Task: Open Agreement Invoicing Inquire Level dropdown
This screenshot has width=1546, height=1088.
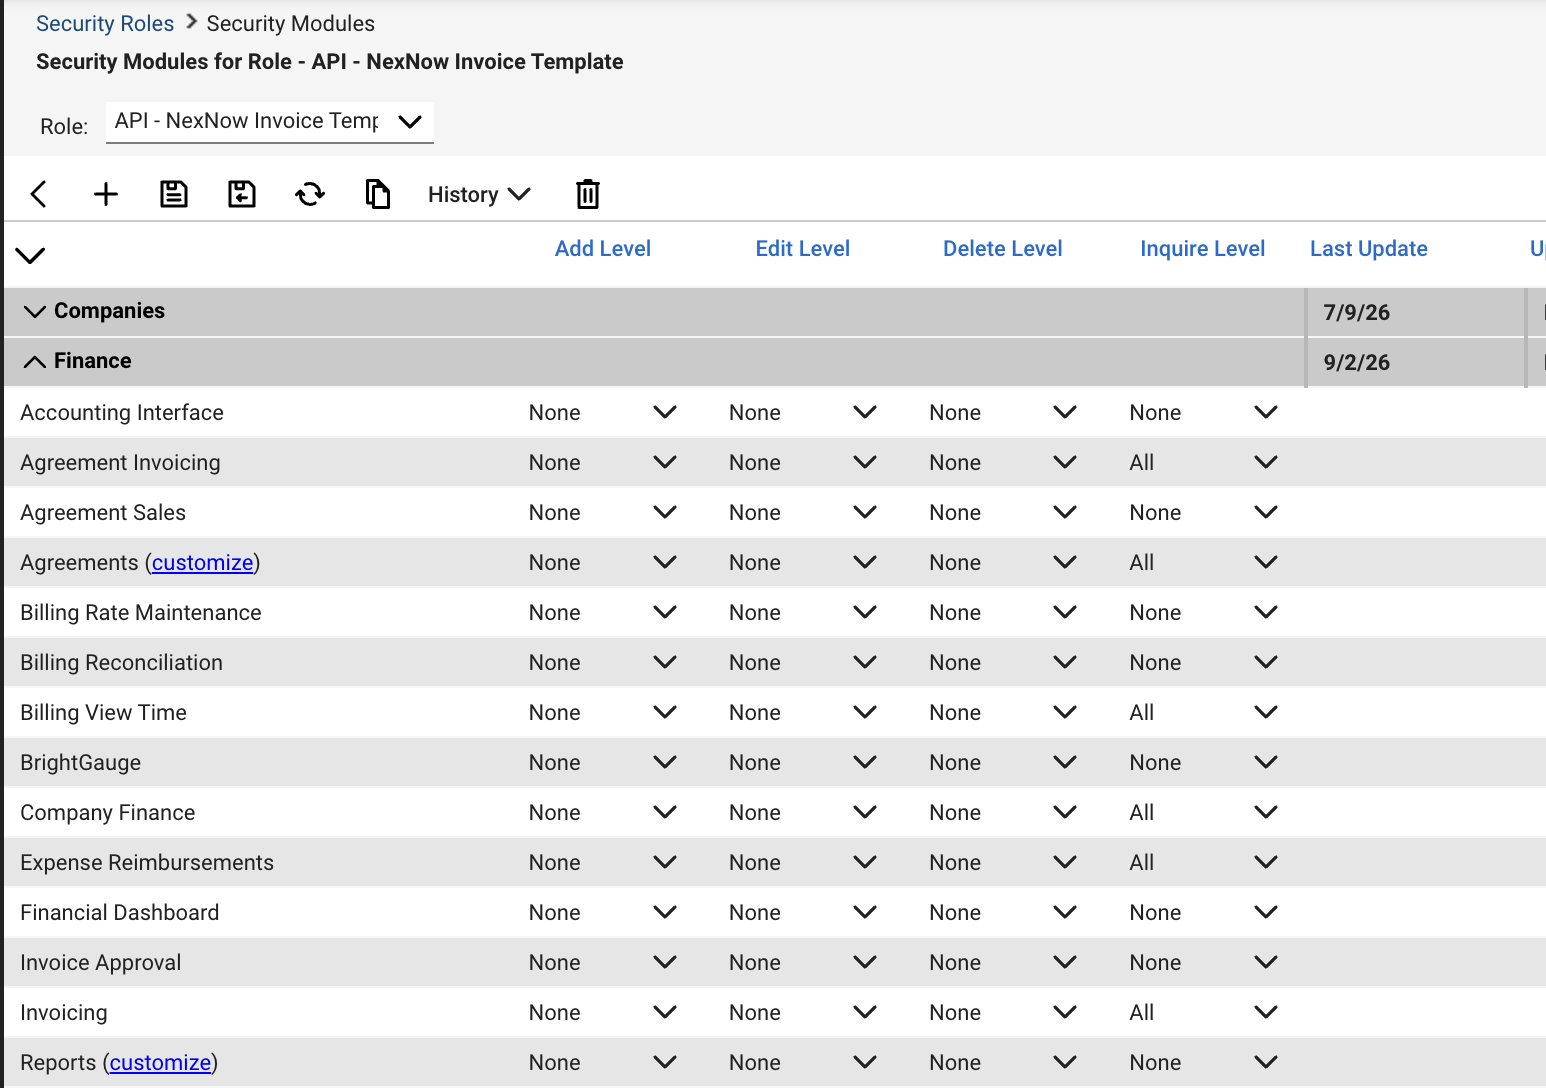Action: (x=1203, y=462)
